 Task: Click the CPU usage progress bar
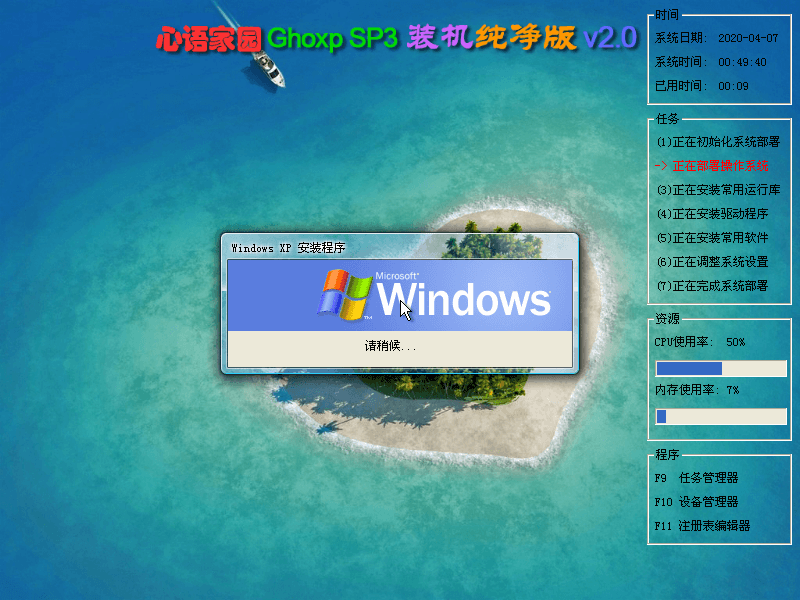click(721, 368)
